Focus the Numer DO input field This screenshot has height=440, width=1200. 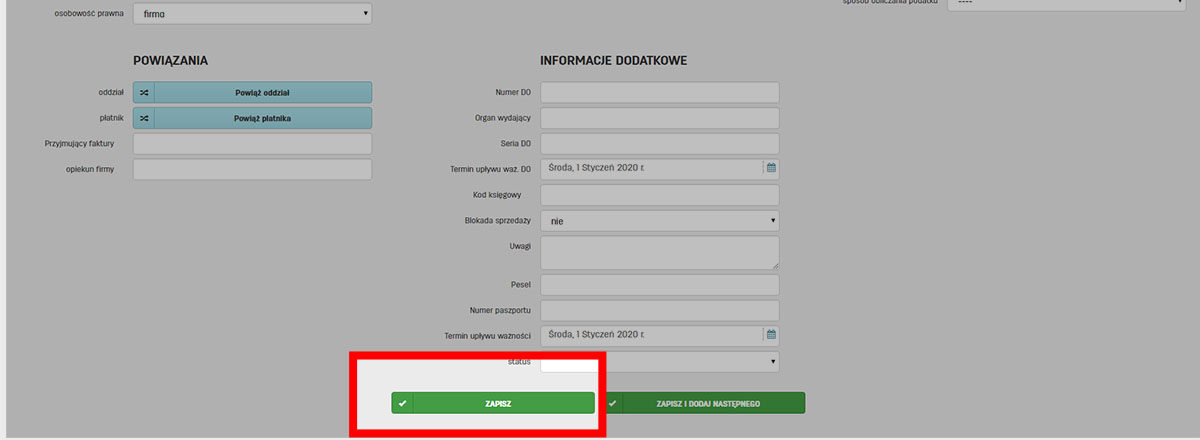coord(660,92)
